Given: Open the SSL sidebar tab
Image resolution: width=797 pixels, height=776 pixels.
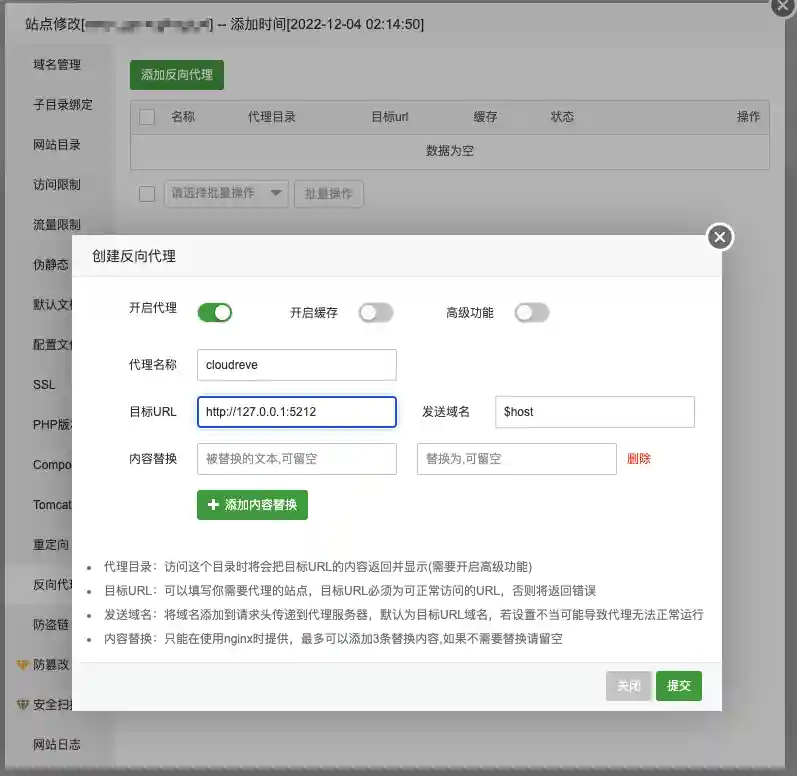Looking at the screenshot, I should 44,385.
